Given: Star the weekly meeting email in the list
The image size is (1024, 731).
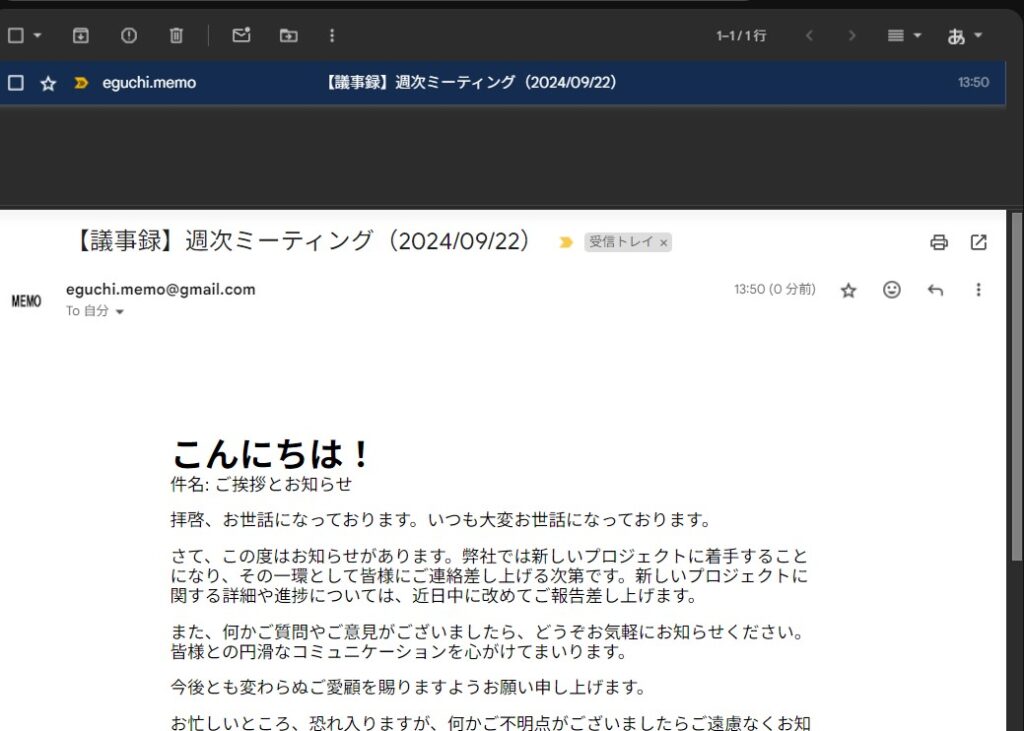Looking at the screenshot, I should [48, 83].
